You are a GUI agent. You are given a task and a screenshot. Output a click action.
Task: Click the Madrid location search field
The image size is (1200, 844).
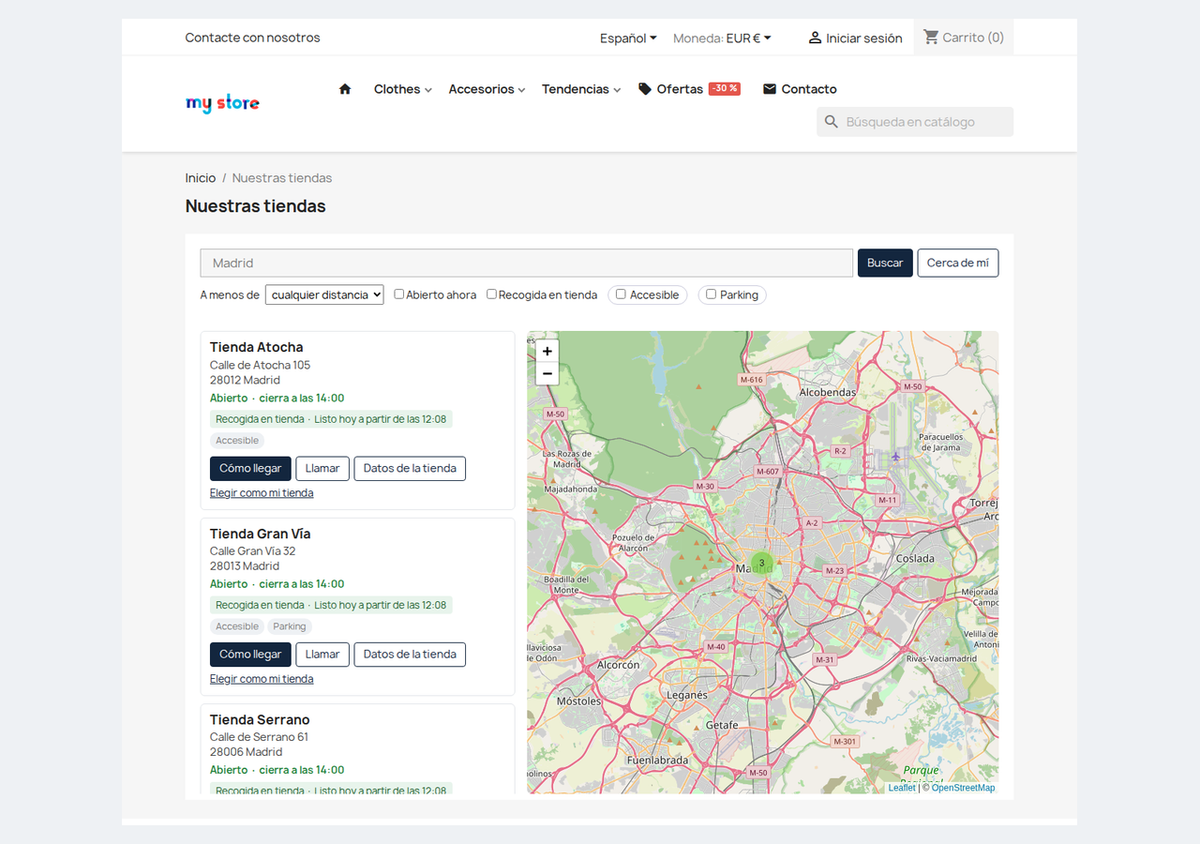click(526, 263)
